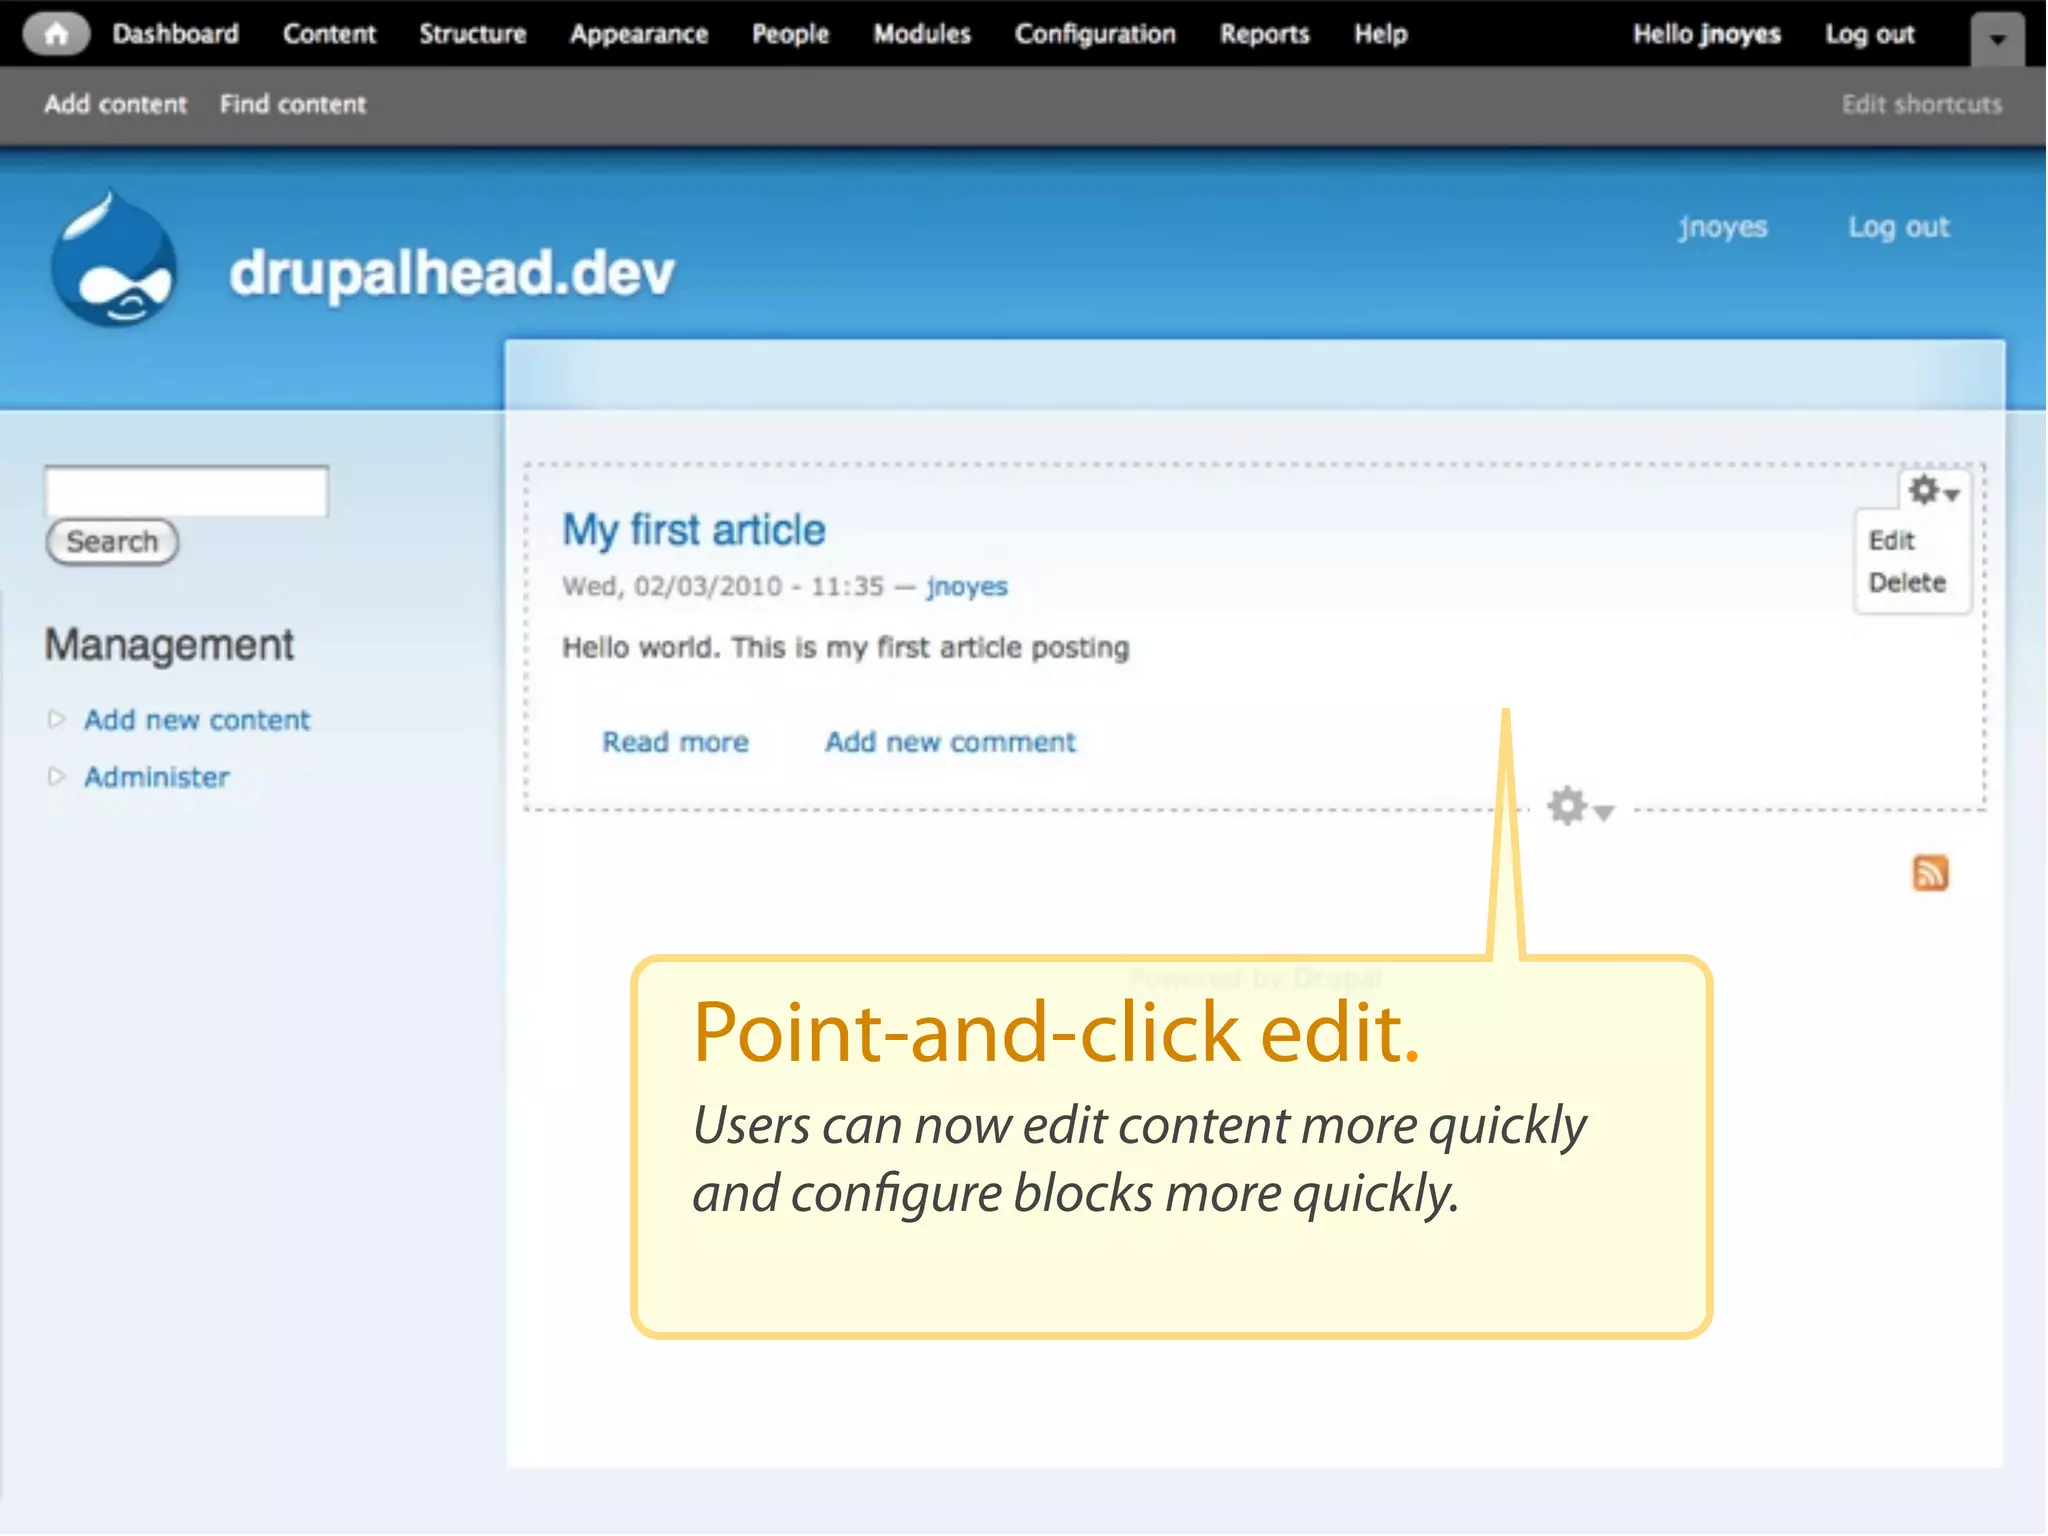Open the Content admin menu
Screen dimensions: 2048x1536
click(329, 34)
